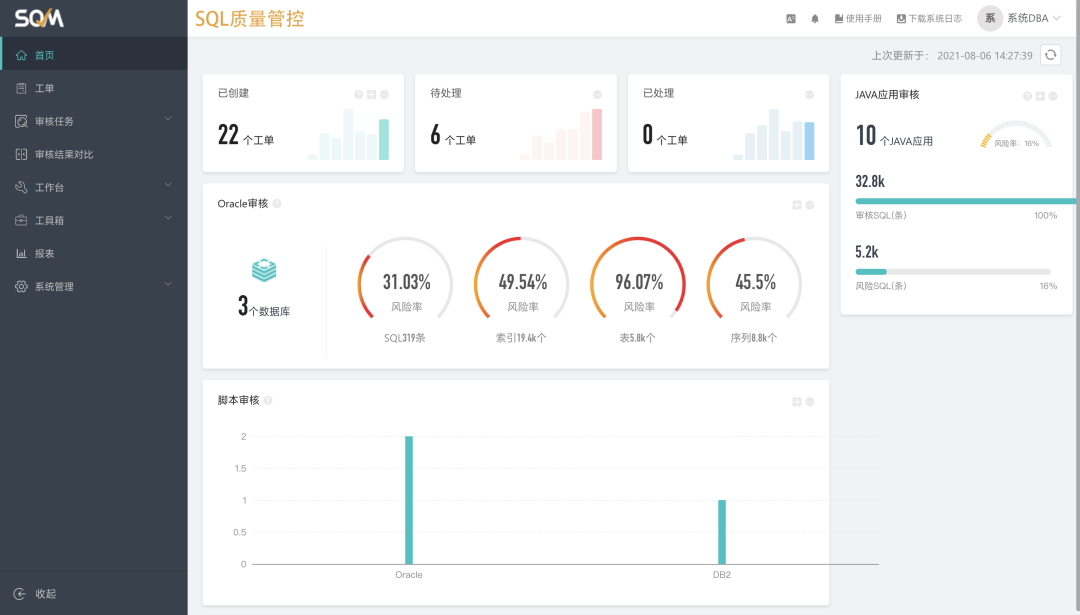Click the plus icon in the 已创建 card
This screenshot has width=1080, height=615.
[x=371, y=95]
